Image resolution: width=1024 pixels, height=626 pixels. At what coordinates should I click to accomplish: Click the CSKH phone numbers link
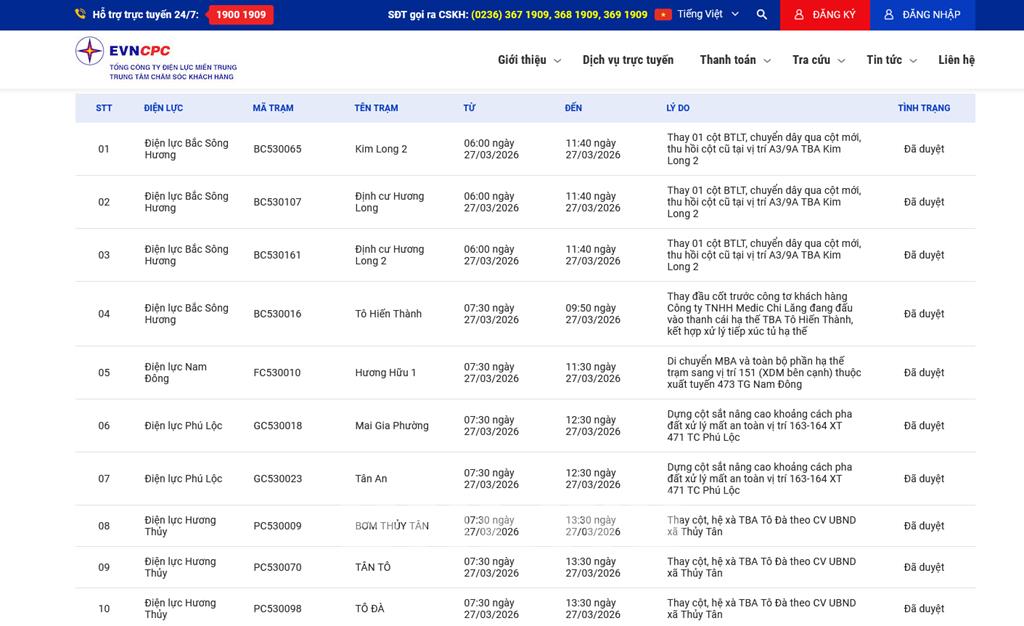(559, 15)
